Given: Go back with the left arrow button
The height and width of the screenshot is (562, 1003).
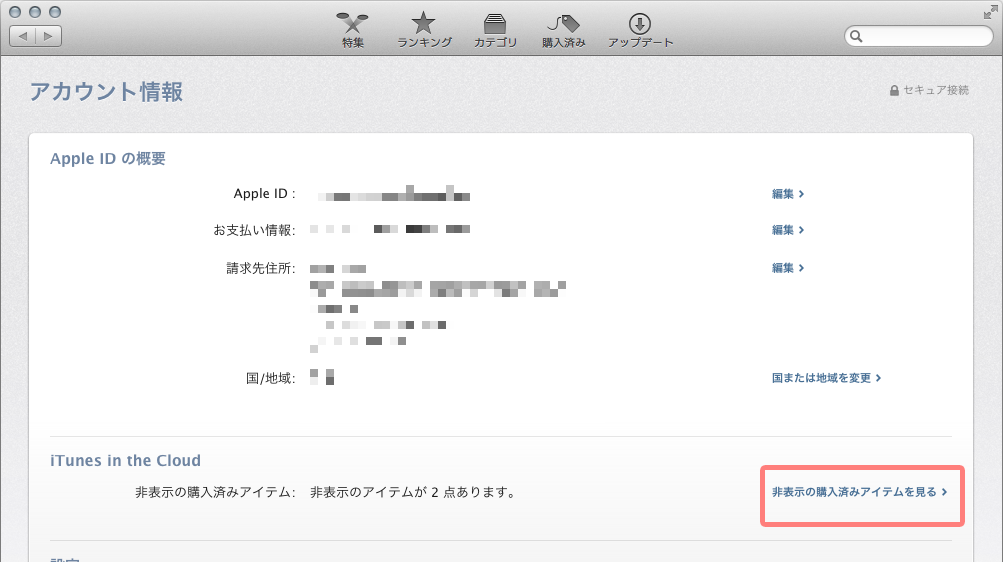Looking at the screenshot, I should pyautogui.click(x=22, y=36).
